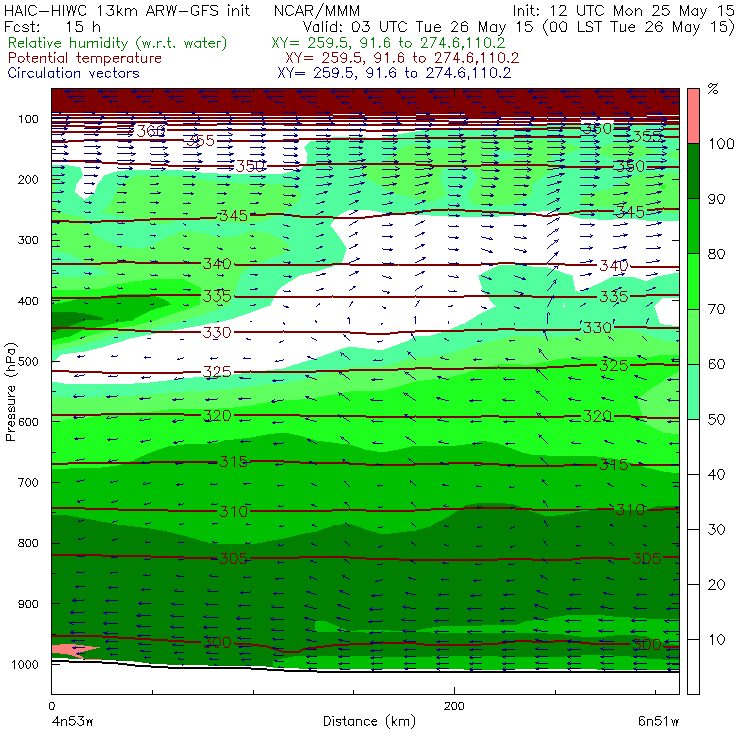Click the 70–80% bright green colorbar segment
The width and height of the screenshot is (740, 740).
tap(693, 281)
